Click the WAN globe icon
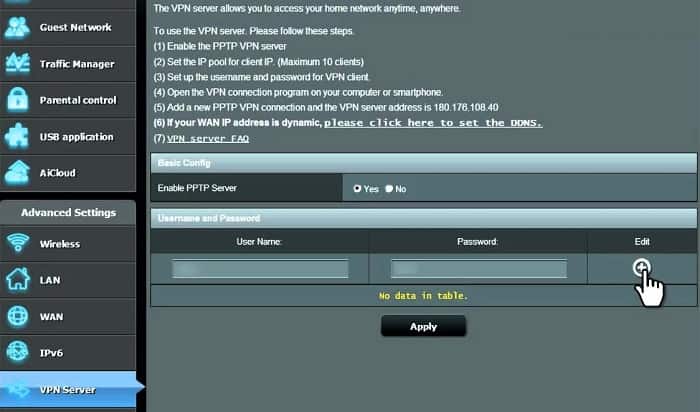Viewport: 700px width, 412px height. 18,316
